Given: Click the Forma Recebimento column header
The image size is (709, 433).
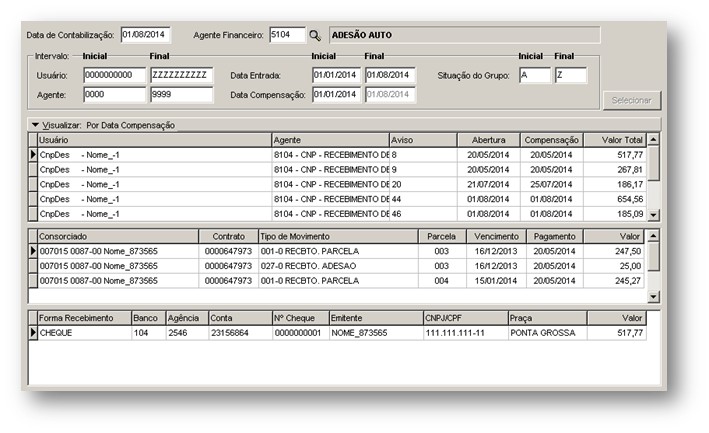Looking at the screenshot, I should [x=84, y=318].
